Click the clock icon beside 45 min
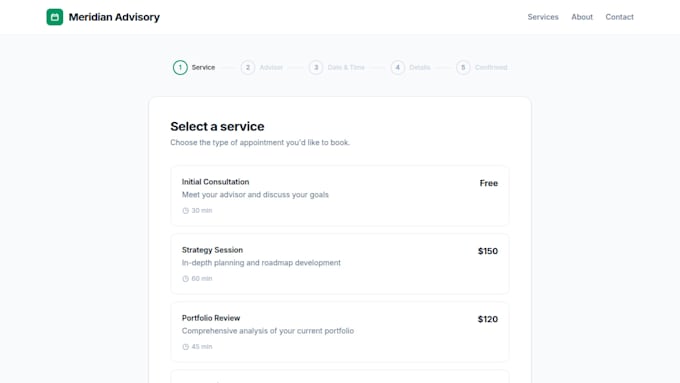This screenshot has width=680, height=383. (186, 347)
